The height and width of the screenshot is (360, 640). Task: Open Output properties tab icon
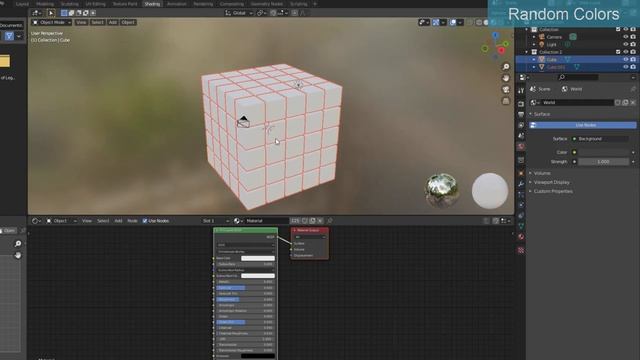(x=521, y=115)
